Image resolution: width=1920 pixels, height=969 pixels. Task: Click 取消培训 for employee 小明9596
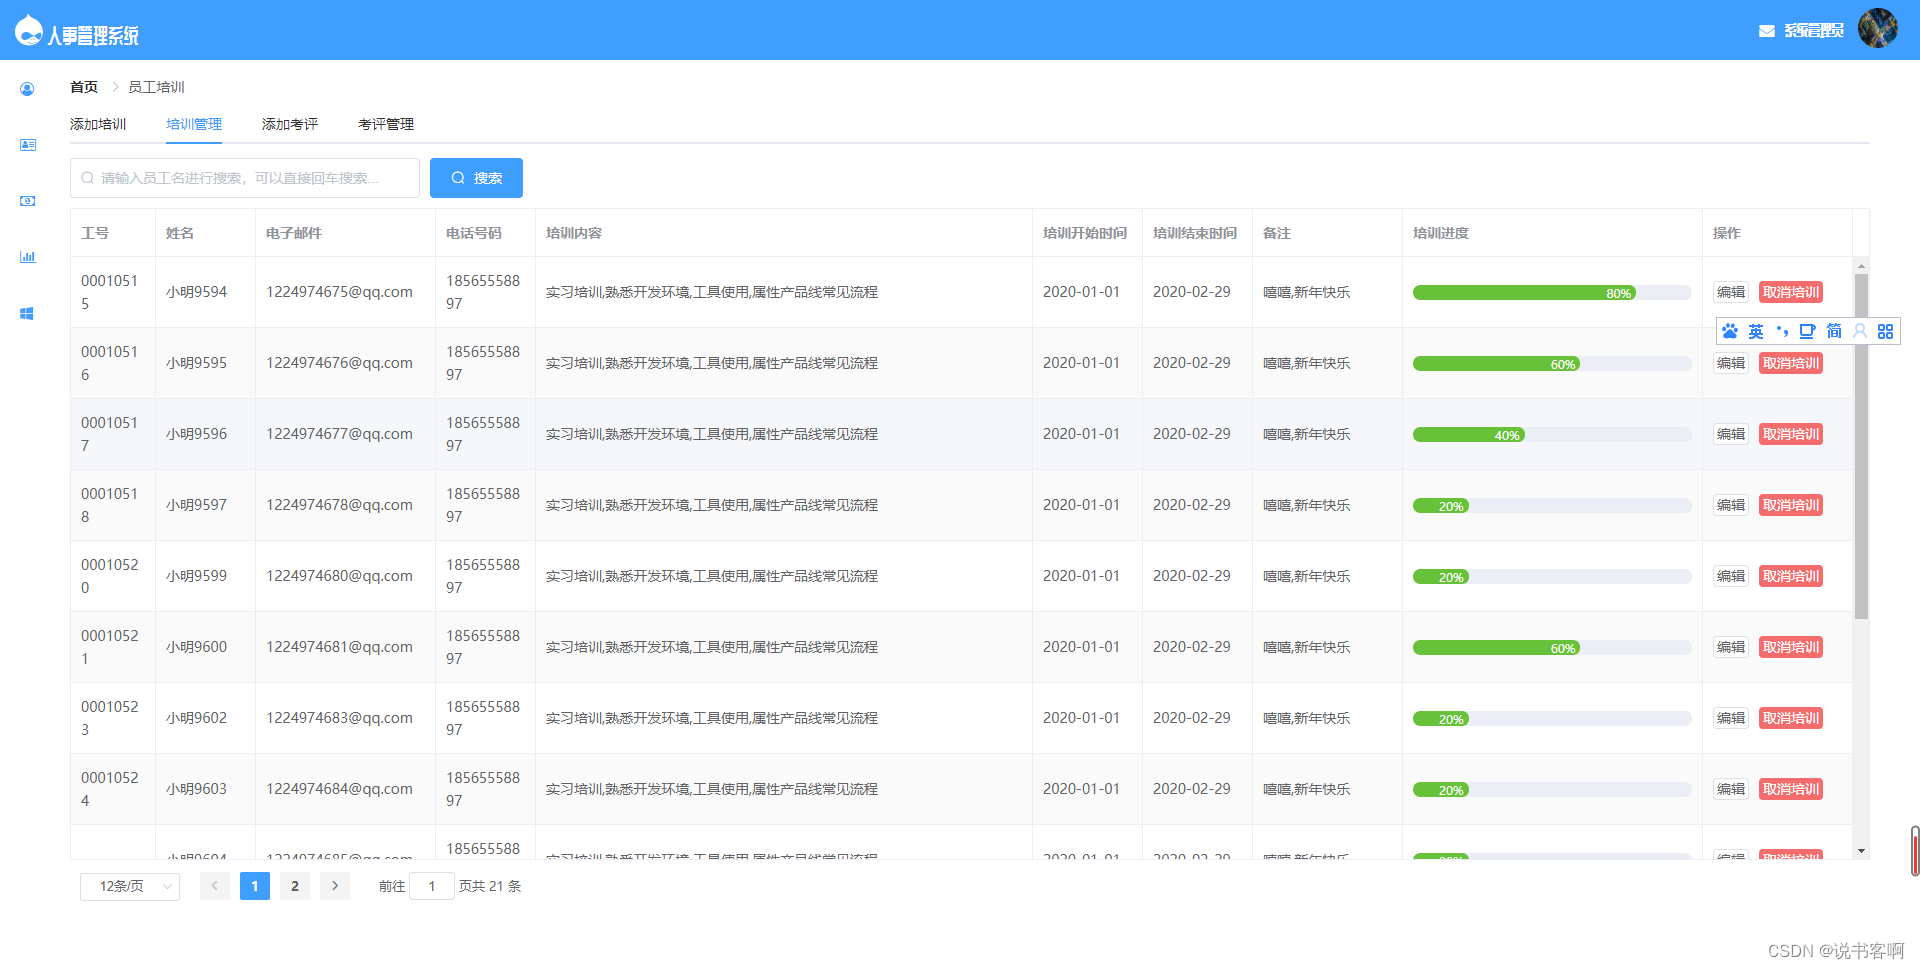[x=1791, y=434]
